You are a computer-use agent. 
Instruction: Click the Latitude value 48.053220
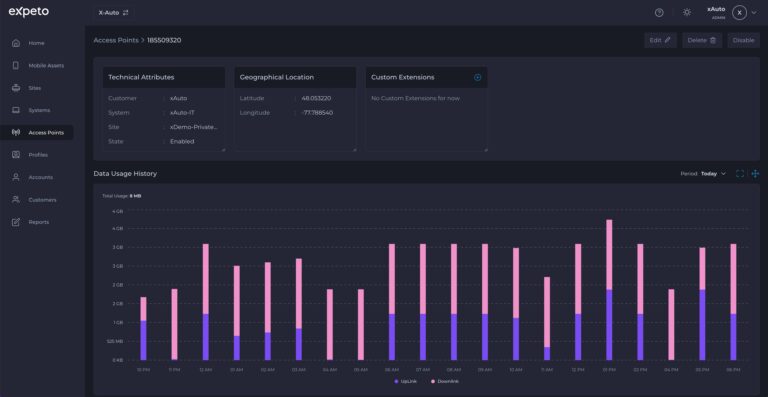pyautogui.click(x=316, y=98)
